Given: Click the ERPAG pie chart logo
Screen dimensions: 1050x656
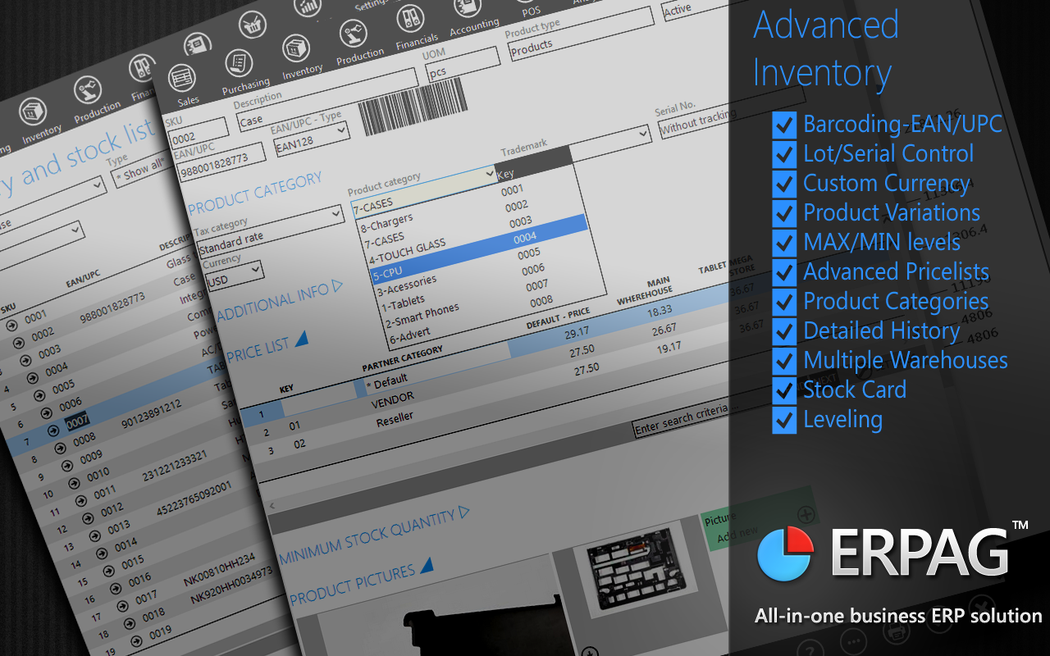Looking at the screenshot, I should (784, 553).
